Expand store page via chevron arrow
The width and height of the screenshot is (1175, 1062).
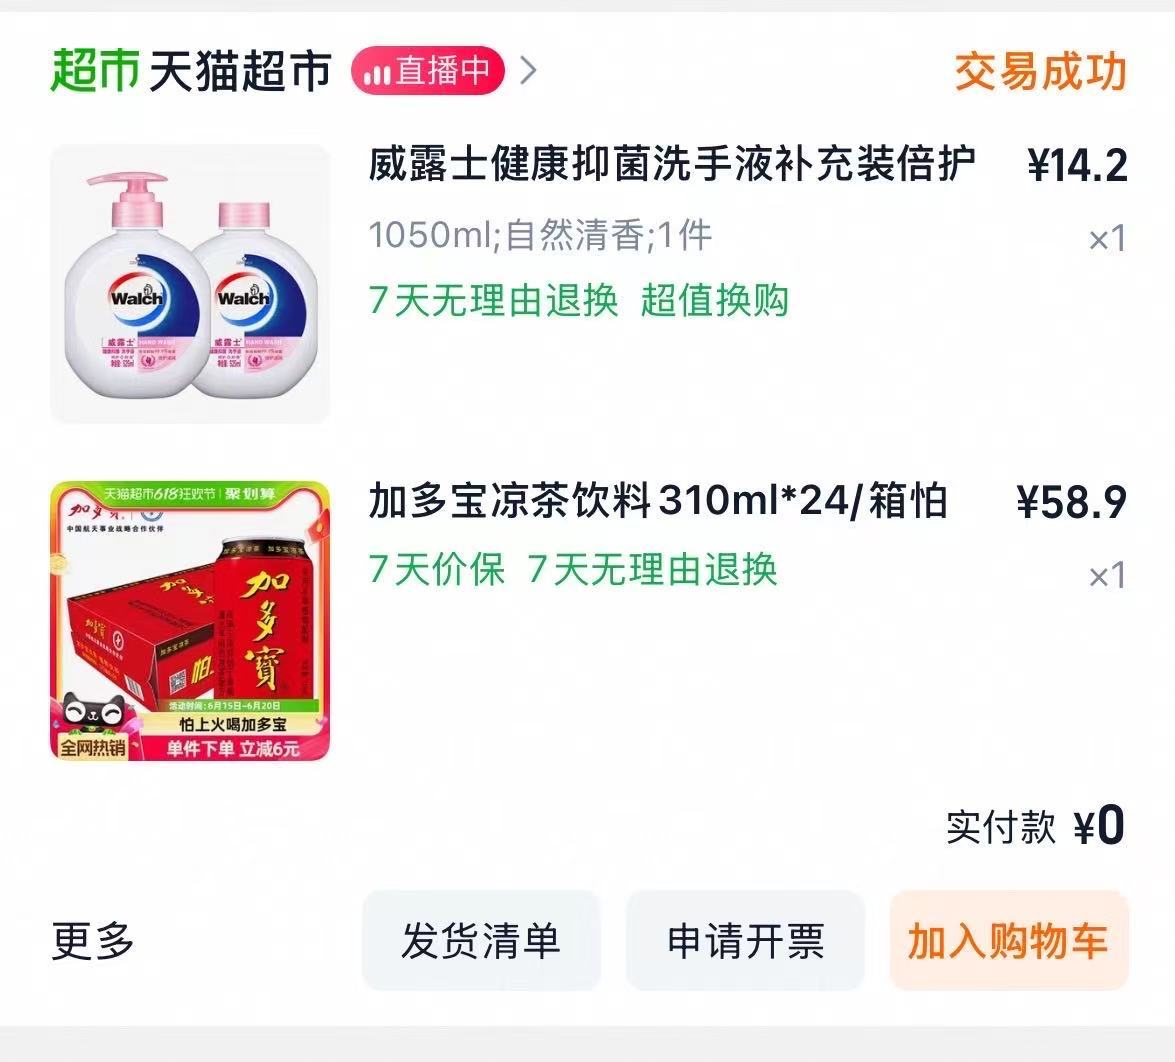528,70
